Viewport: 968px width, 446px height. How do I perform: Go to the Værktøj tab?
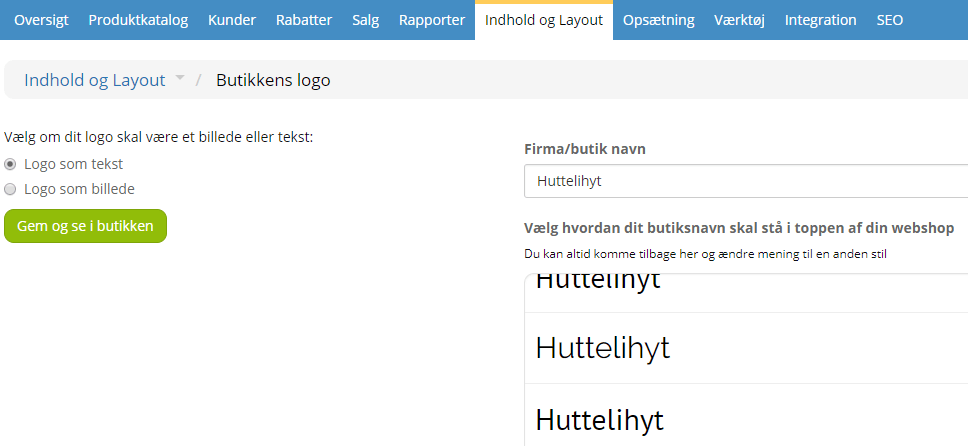740,20
